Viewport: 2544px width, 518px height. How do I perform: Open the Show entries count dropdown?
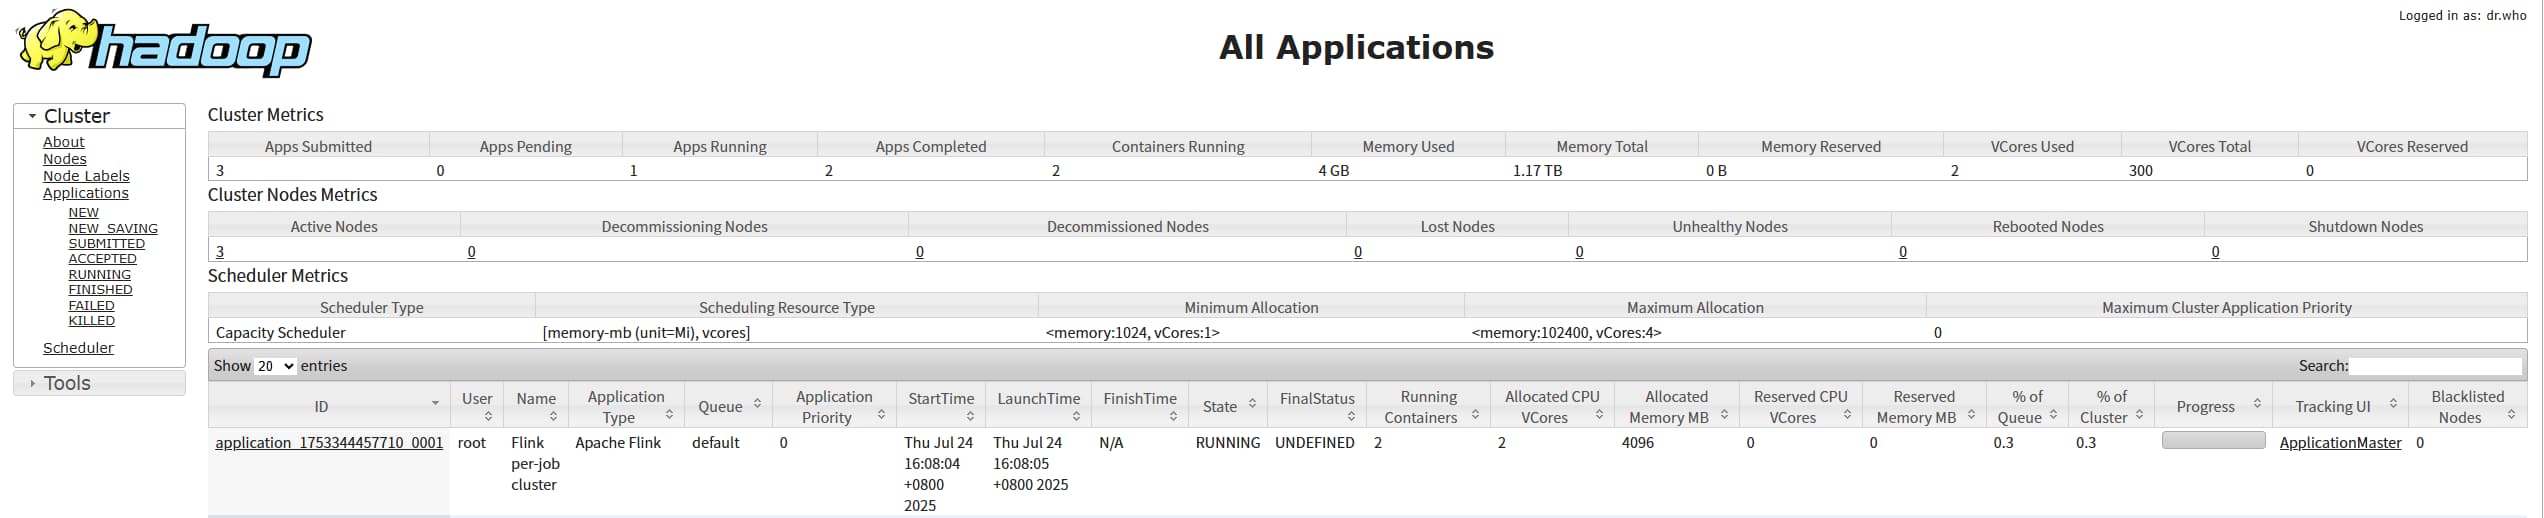(x=275, y=366)
